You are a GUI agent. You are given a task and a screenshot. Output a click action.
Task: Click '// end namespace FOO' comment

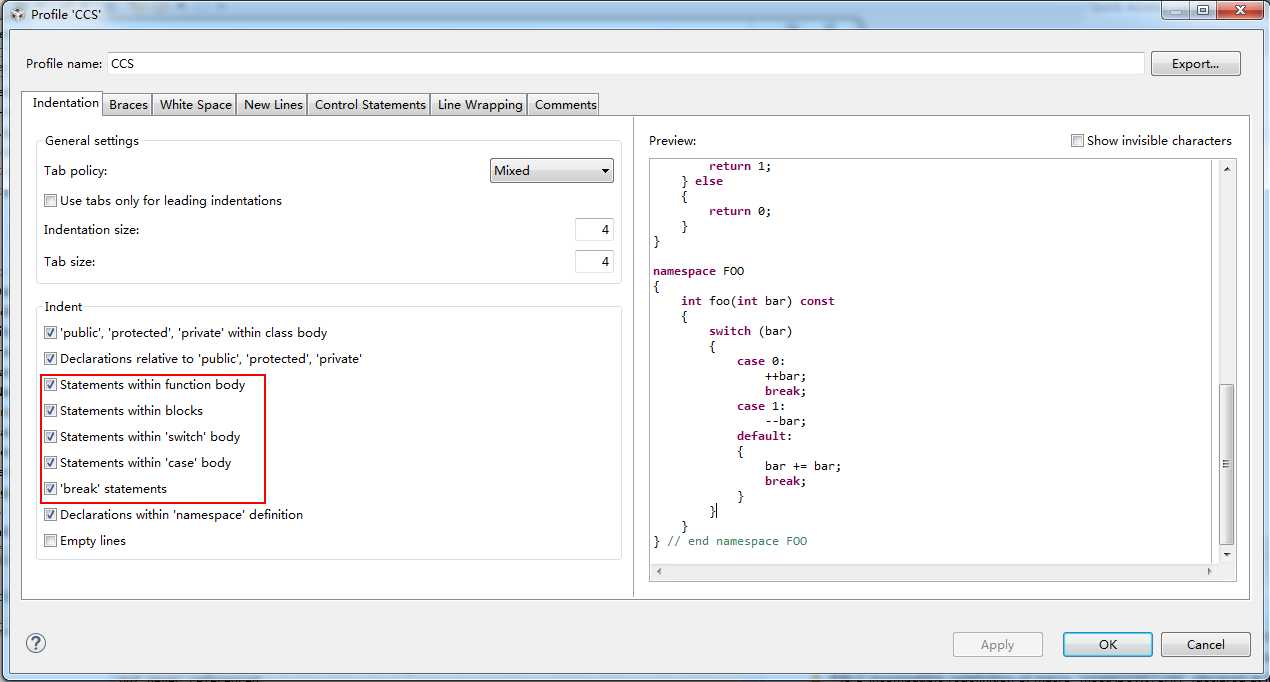737,541
